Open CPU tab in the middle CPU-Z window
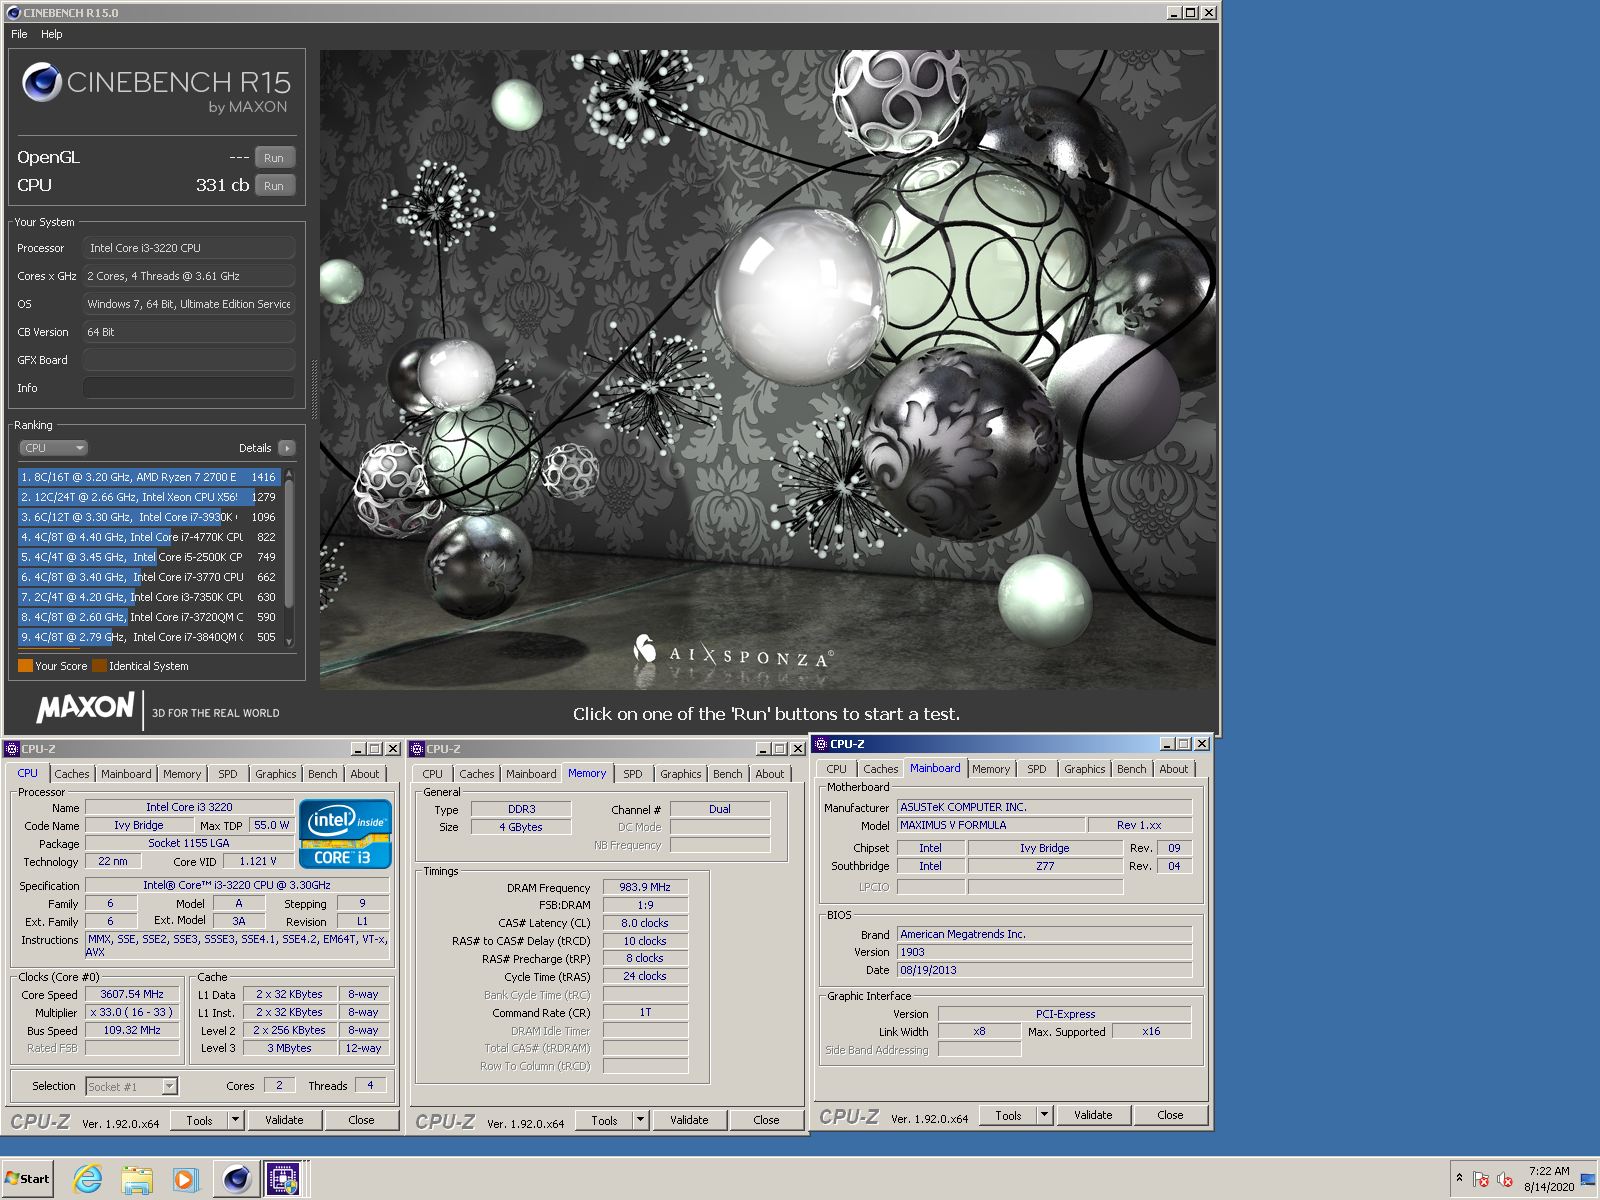Image resolution: width=1600 pixels, height=1200 pixels. click(433, 774)
